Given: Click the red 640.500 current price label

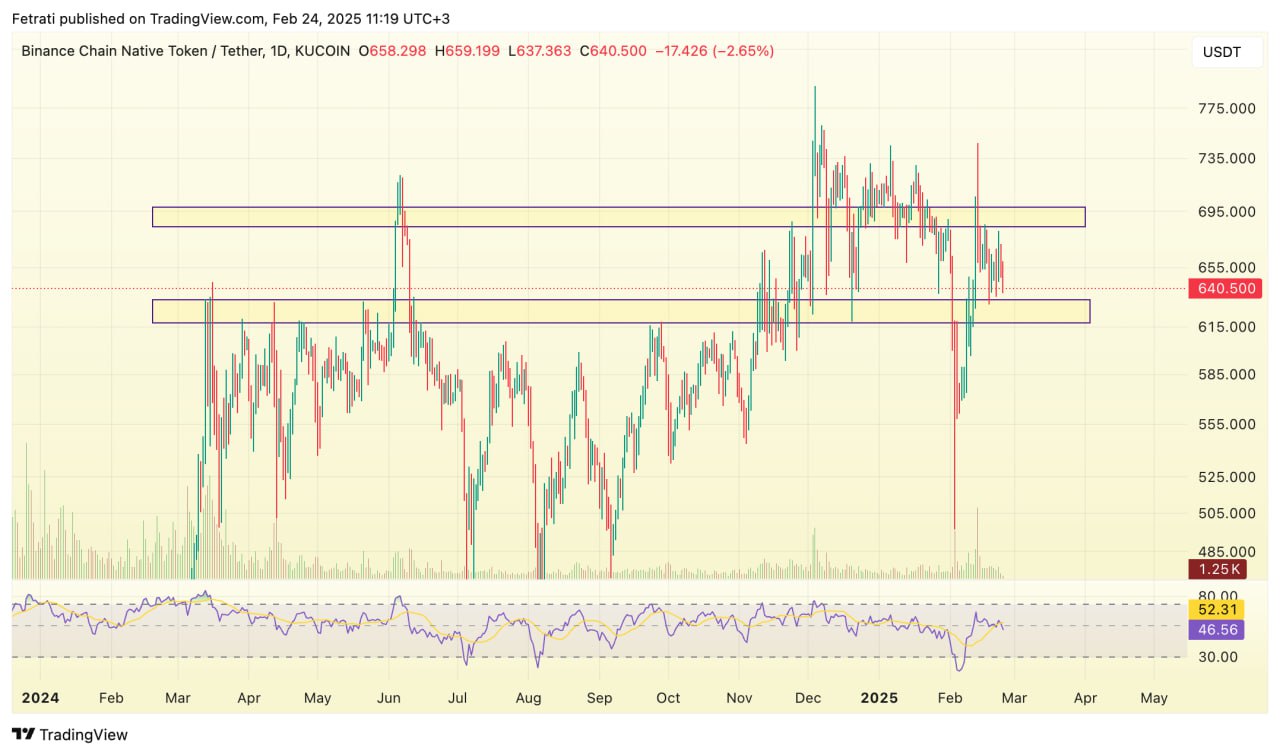Looking at the screenshot, I should [x=1226, y=289].
